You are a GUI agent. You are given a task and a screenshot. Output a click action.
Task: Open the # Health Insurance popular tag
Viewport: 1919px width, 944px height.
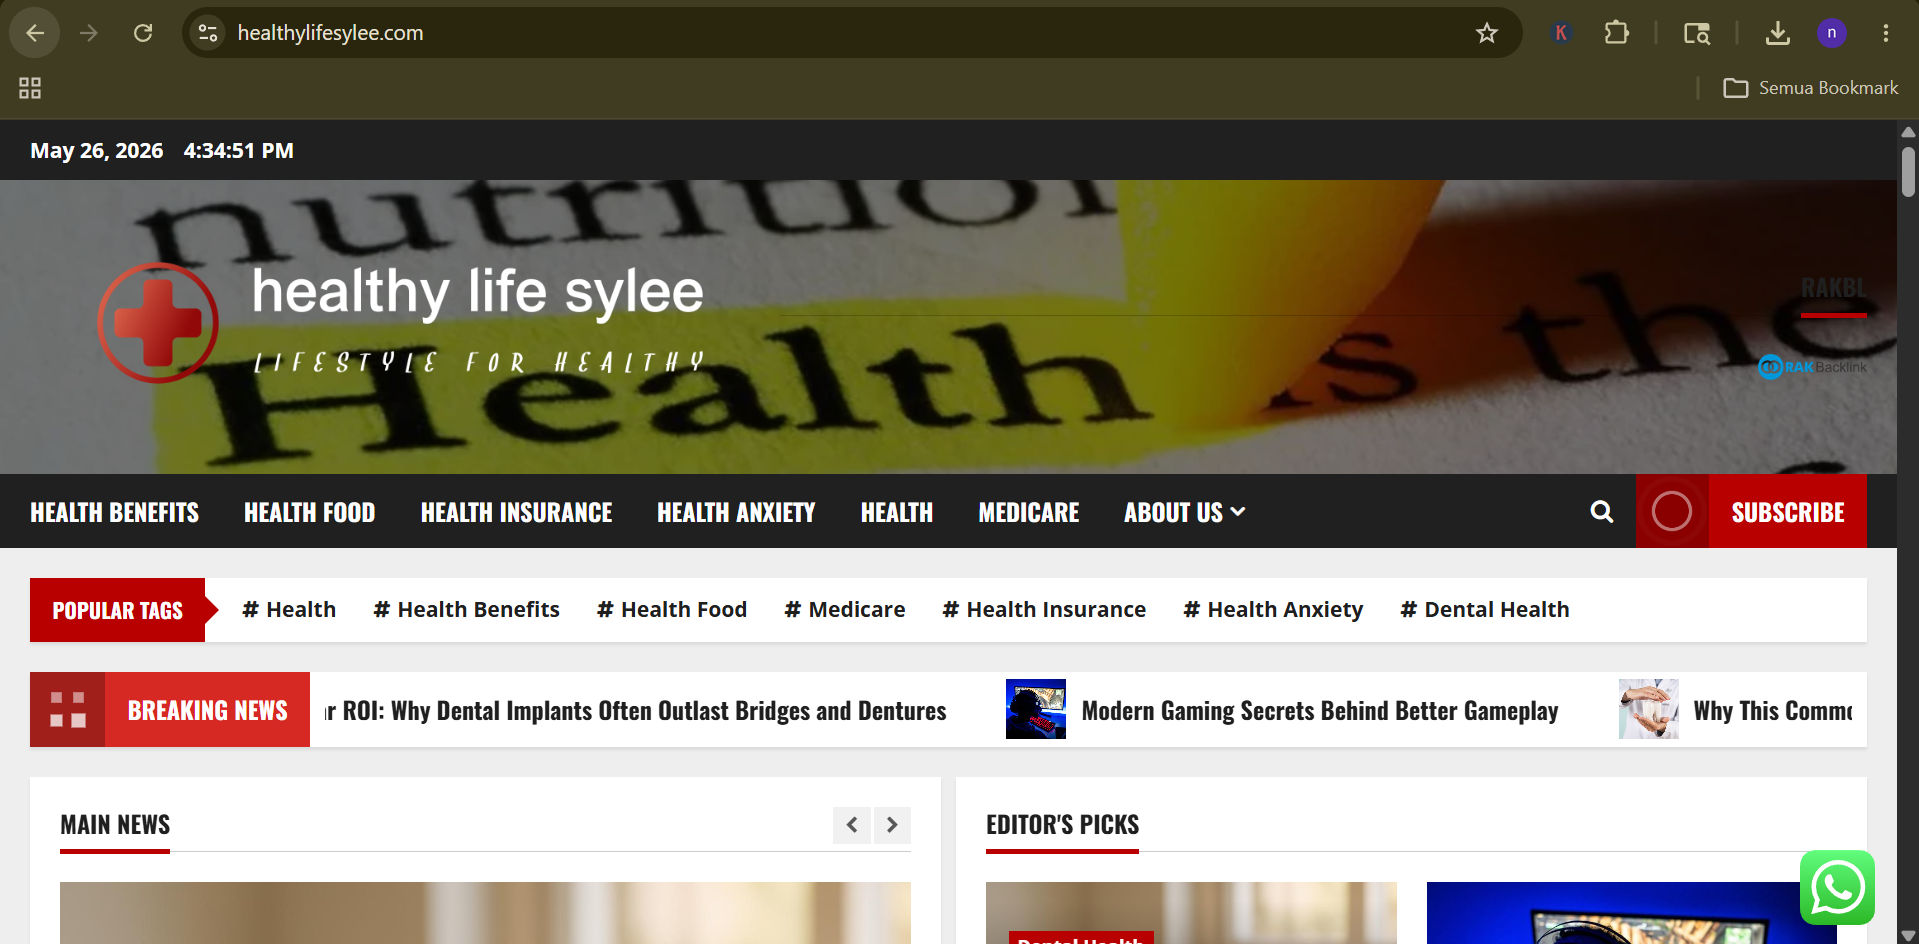[1044, 609]
